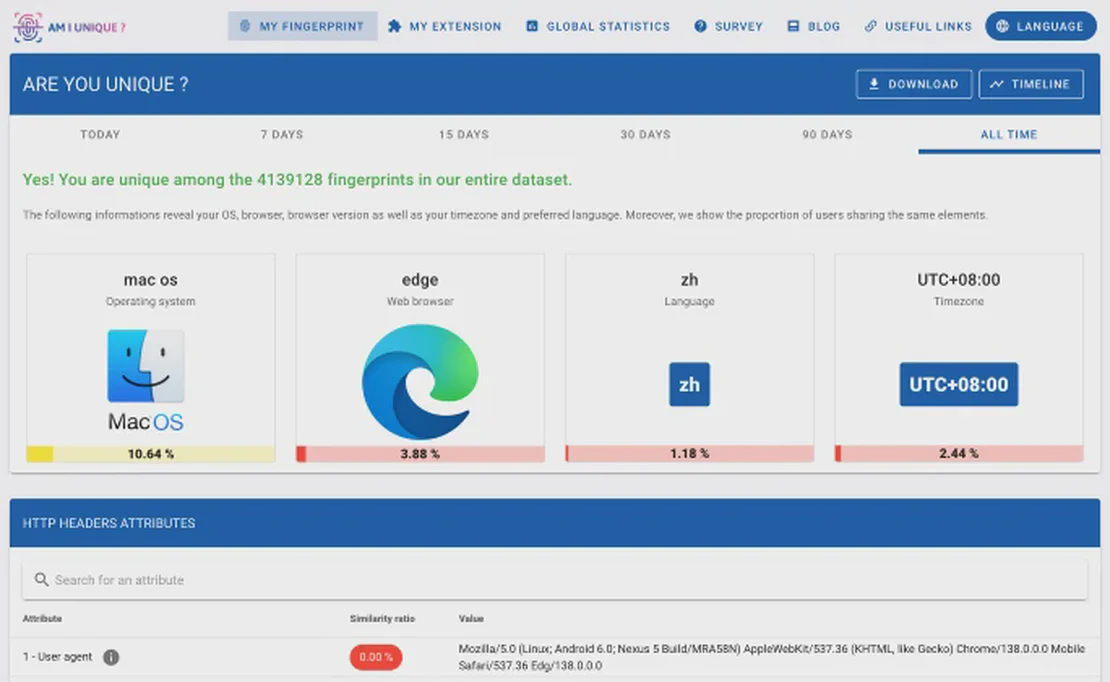Open the Useful Links page
The image size is (1110, 682).
point(918,26)
